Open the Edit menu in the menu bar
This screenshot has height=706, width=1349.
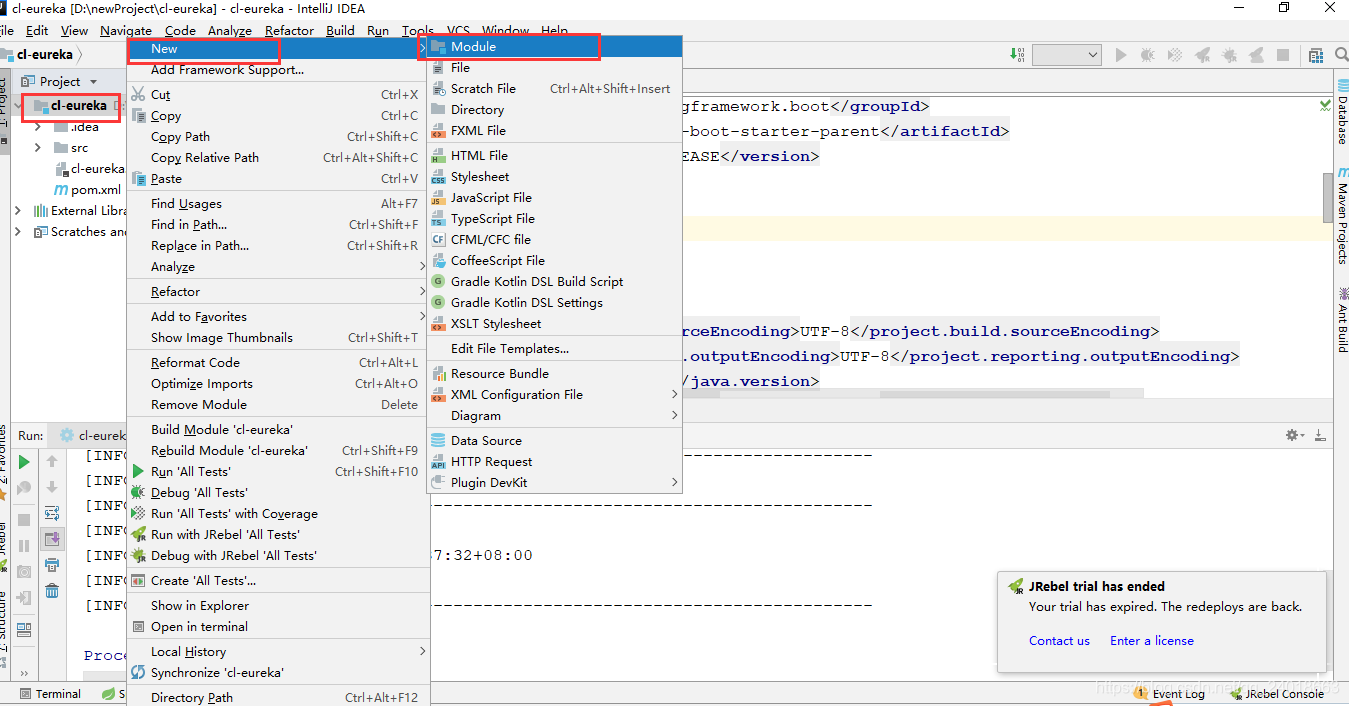click(x=37, y=31)
